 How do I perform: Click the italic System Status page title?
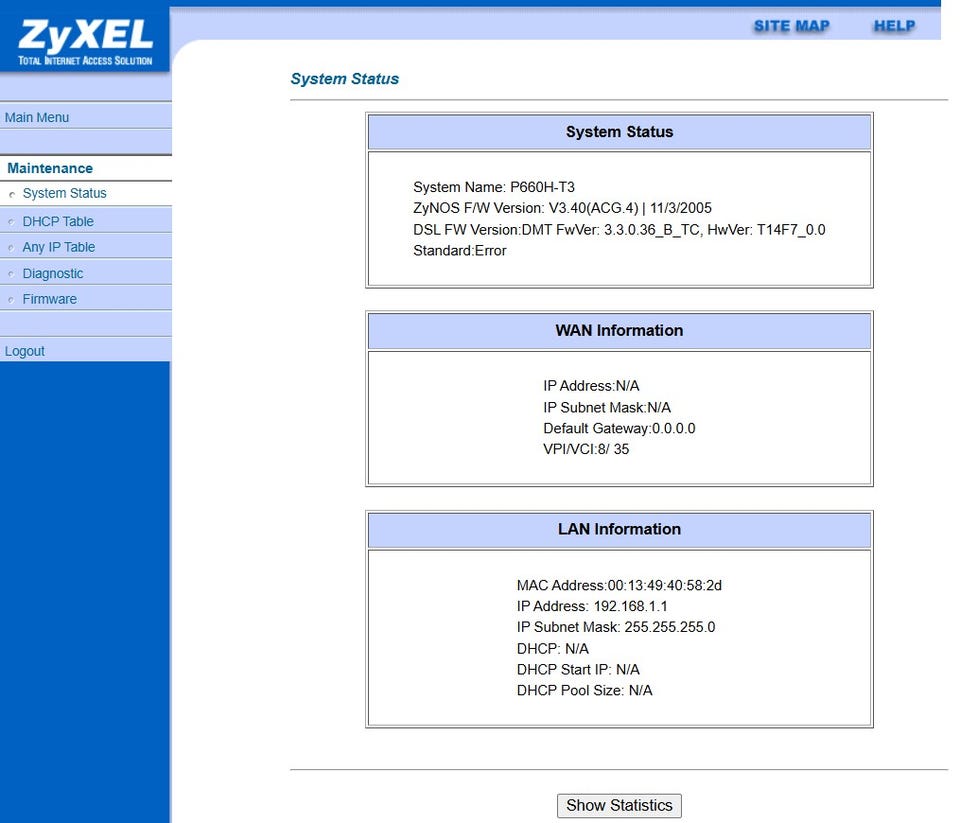(x=344, y=79)
